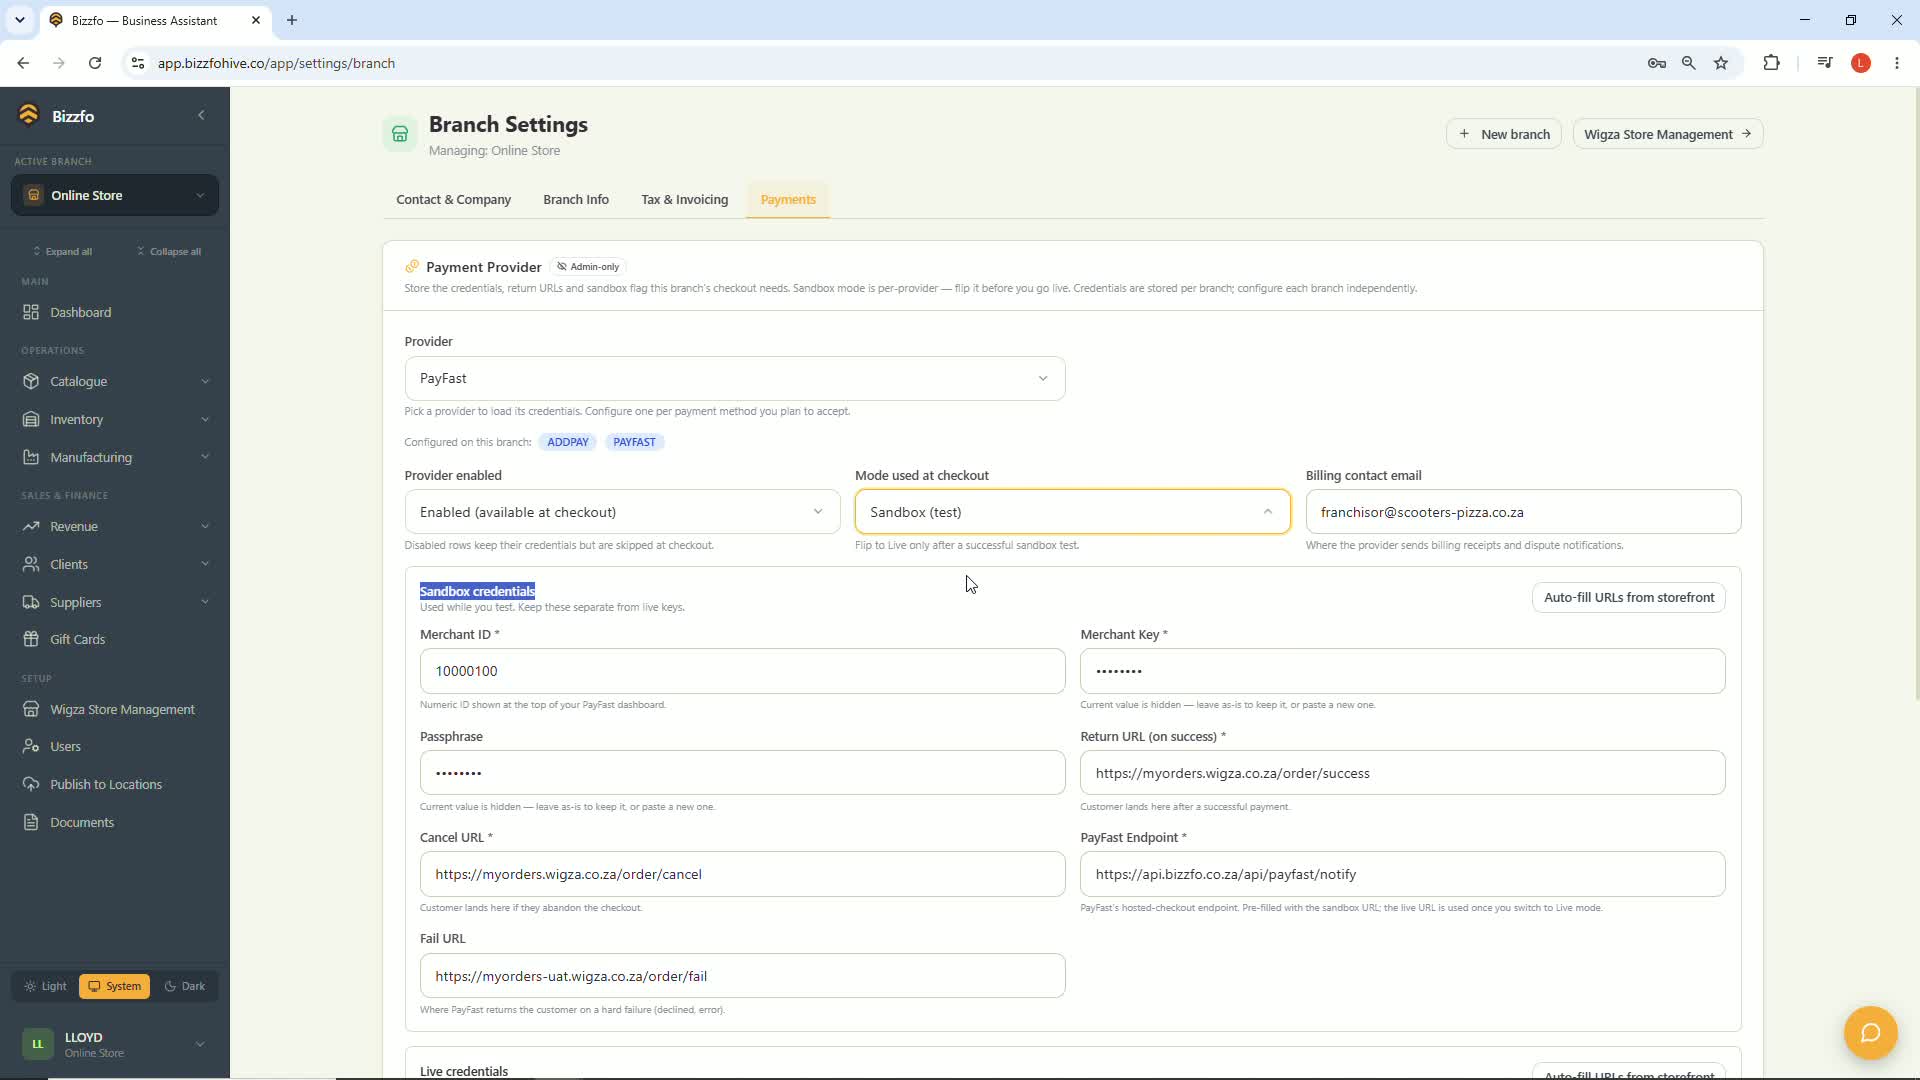Switch to the Tax & Invoicing tab
This screenshot has height=1080, width=1920.
point(684,199)
